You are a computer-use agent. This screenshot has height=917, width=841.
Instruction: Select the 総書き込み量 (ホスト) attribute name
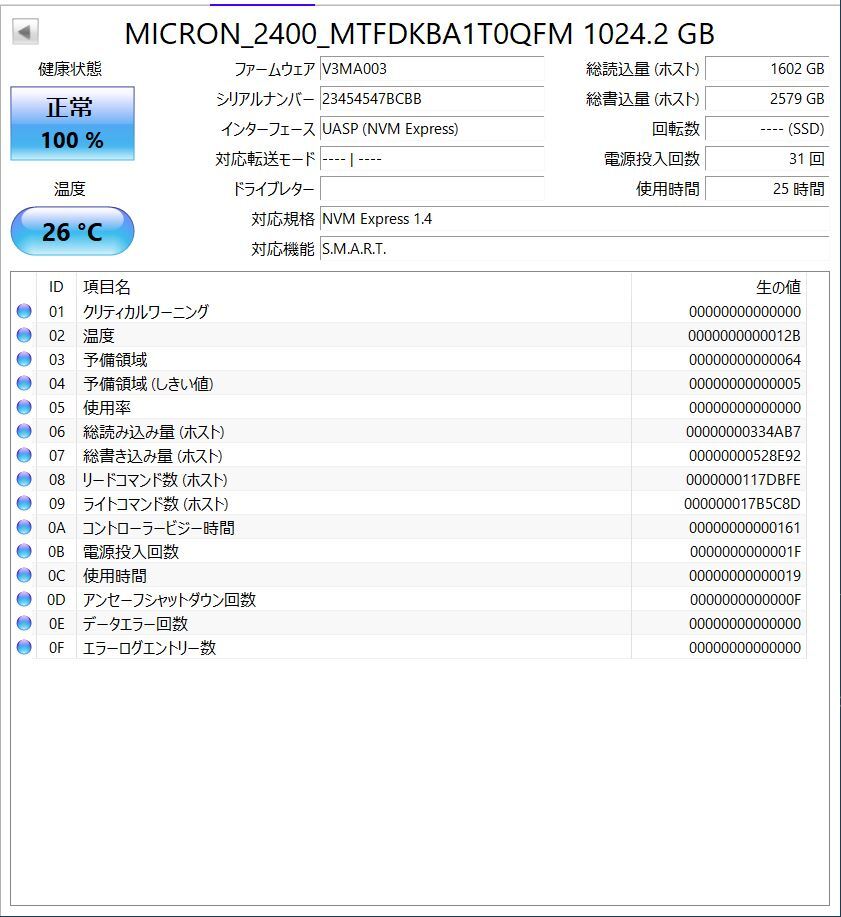[x=153, y=456]
